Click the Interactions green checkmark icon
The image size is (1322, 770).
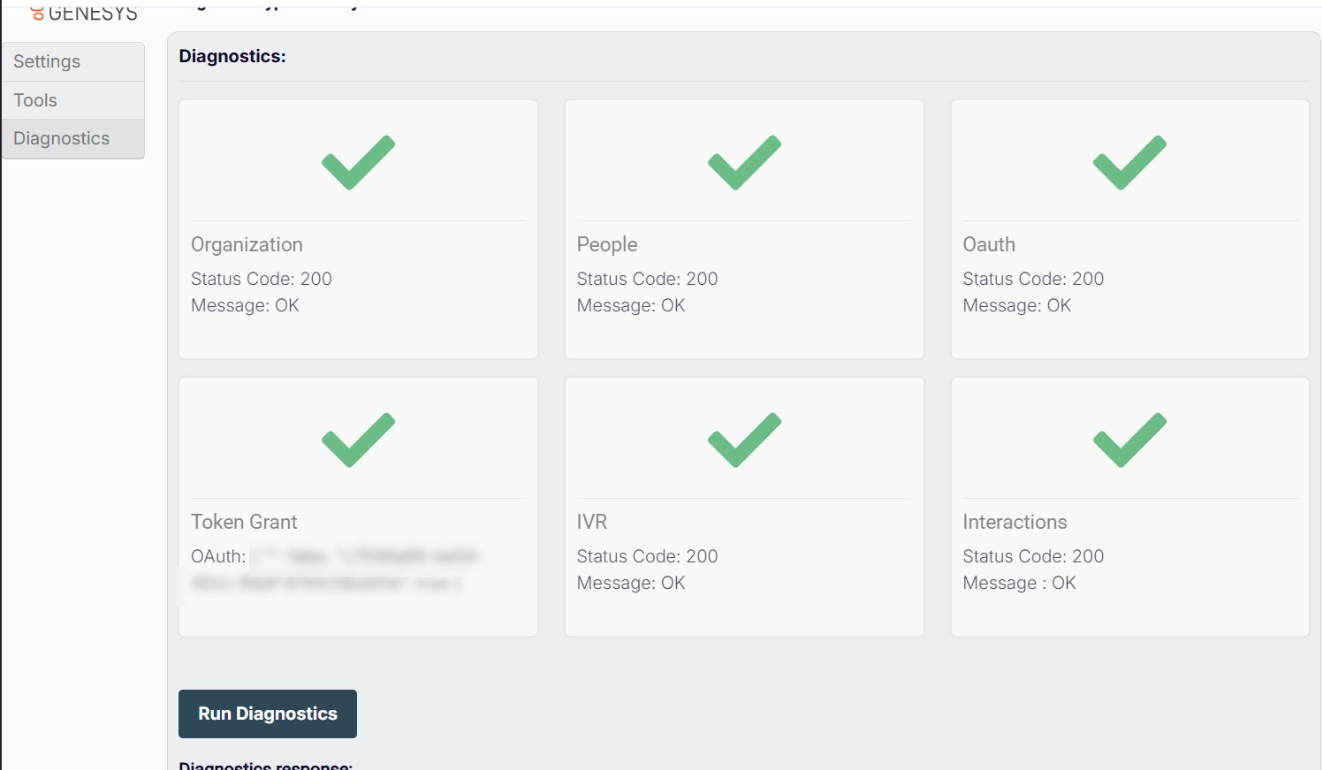point(1129,440)
